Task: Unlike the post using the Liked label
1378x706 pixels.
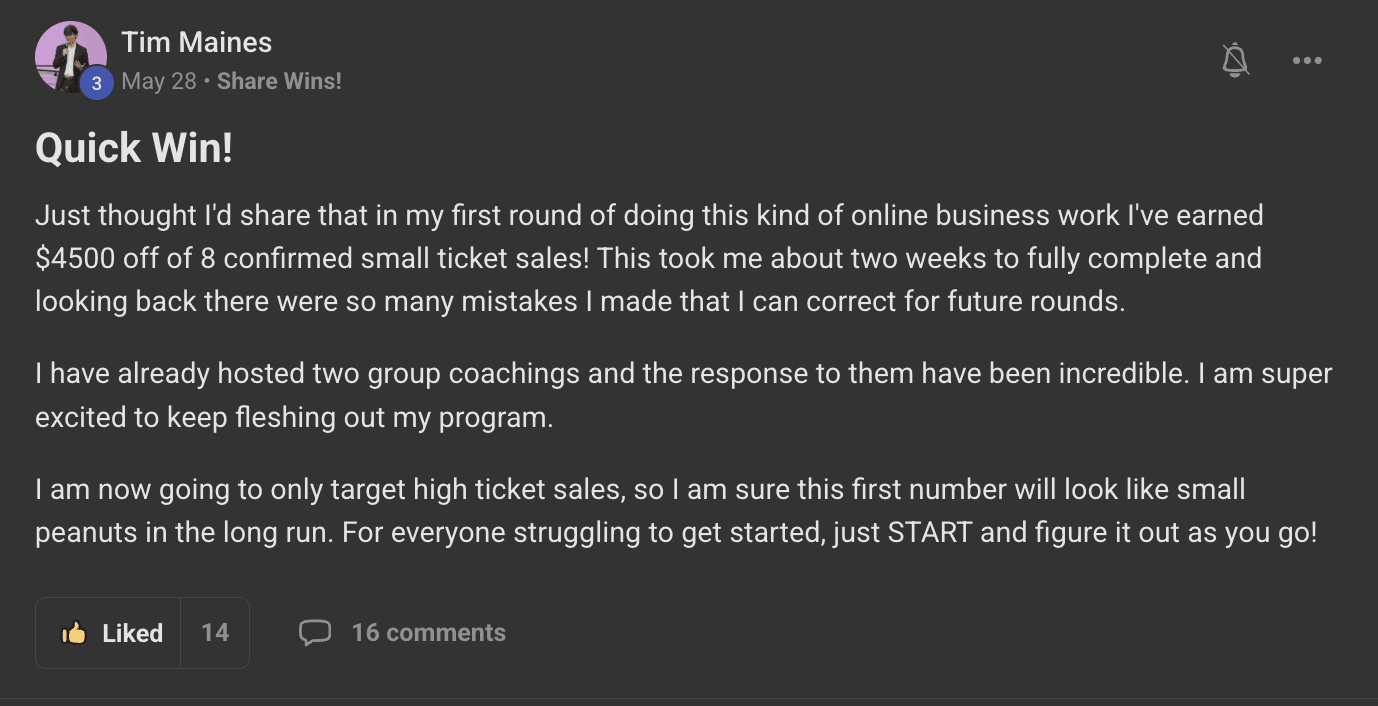Action: pos(132,633)
